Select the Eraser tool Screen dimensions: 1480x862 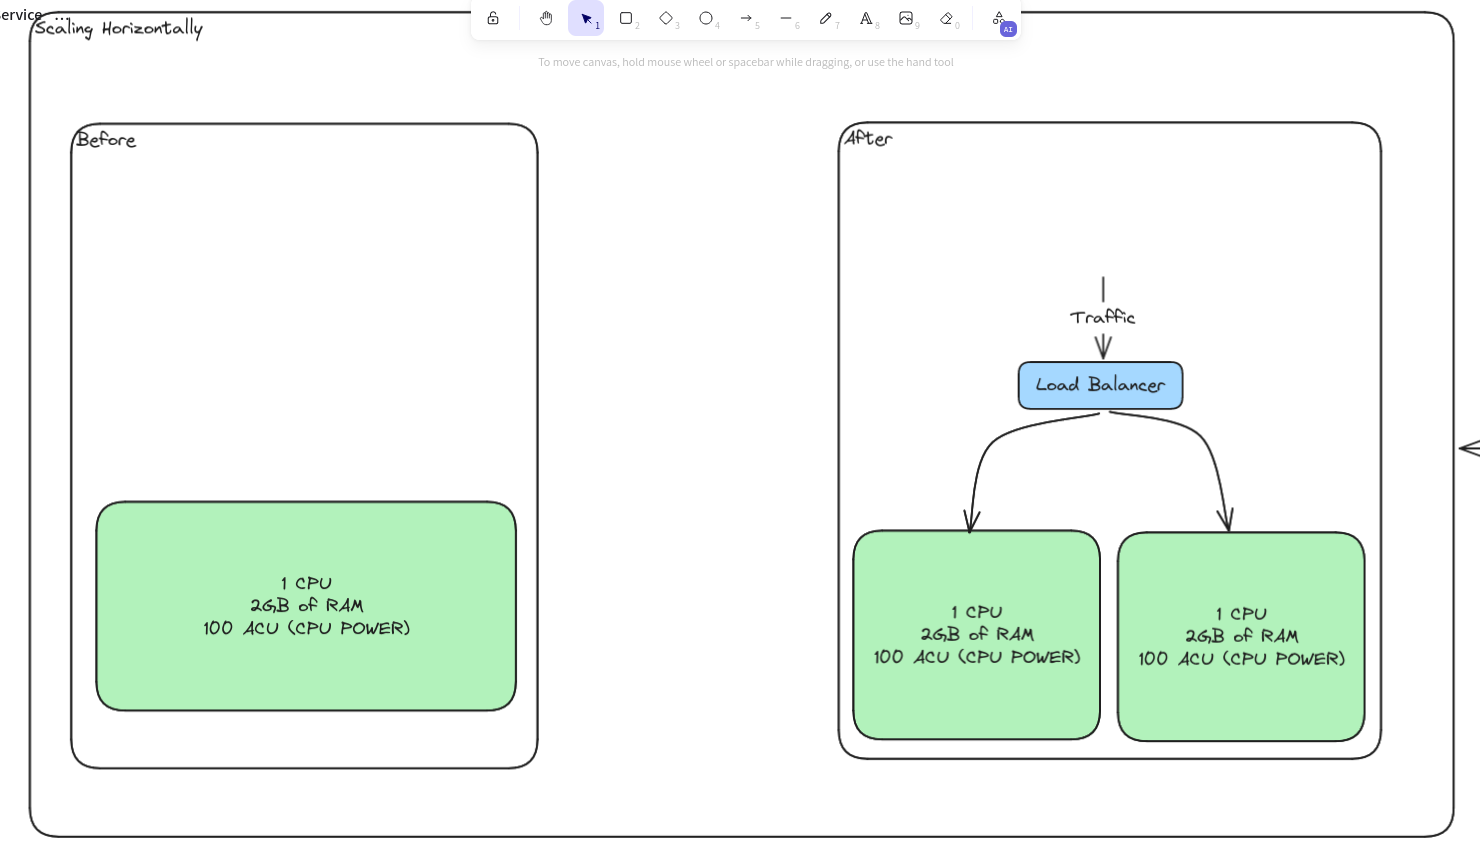coord(946,18)
